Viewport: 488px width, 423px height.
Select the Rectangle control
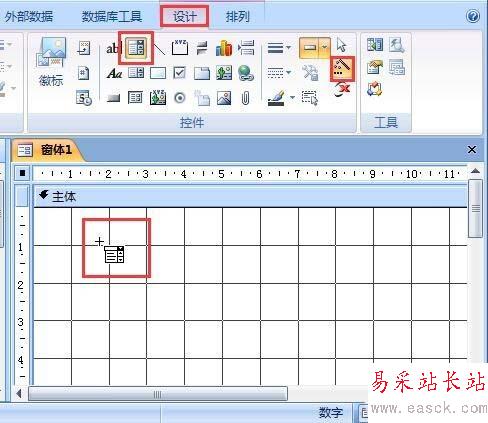point(158,73)
